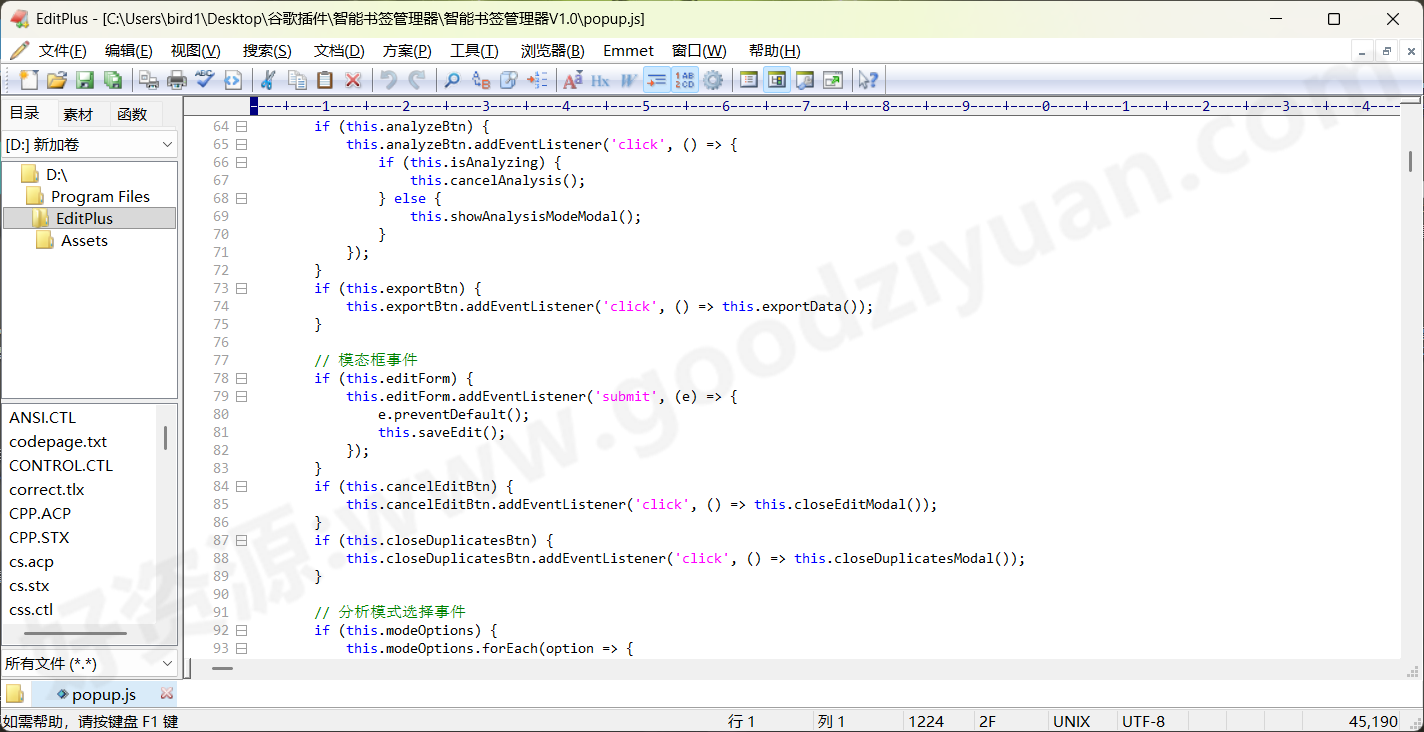Open the Find tool (magnifier icon)
The image size is (1424, 732).
point(453,80)
